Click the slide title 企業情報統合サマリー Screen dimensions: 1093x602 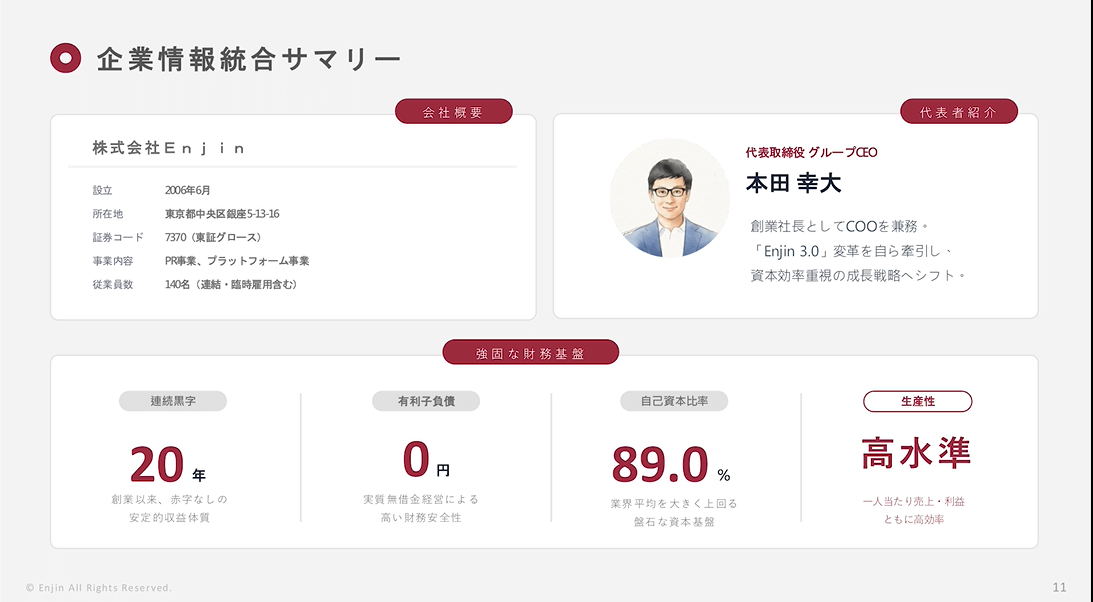coord(249,60)
